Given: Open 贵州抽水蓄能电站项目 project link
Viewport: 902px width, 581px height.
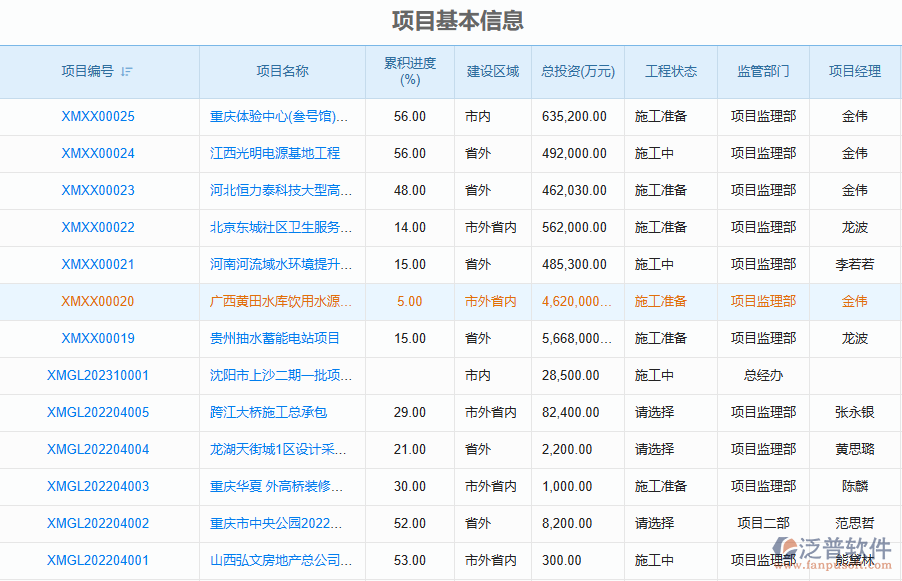Looking at the screenshot, I should (x=275, y=338).
